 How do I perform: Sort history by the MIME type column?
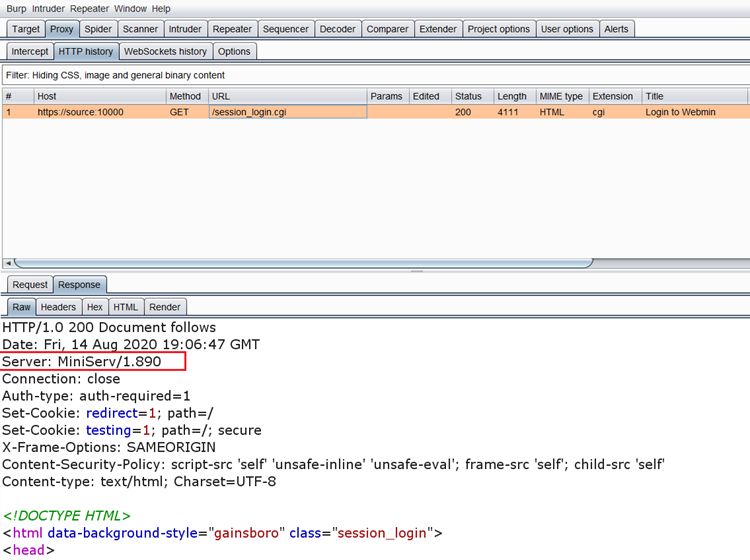tap(562, 97)
